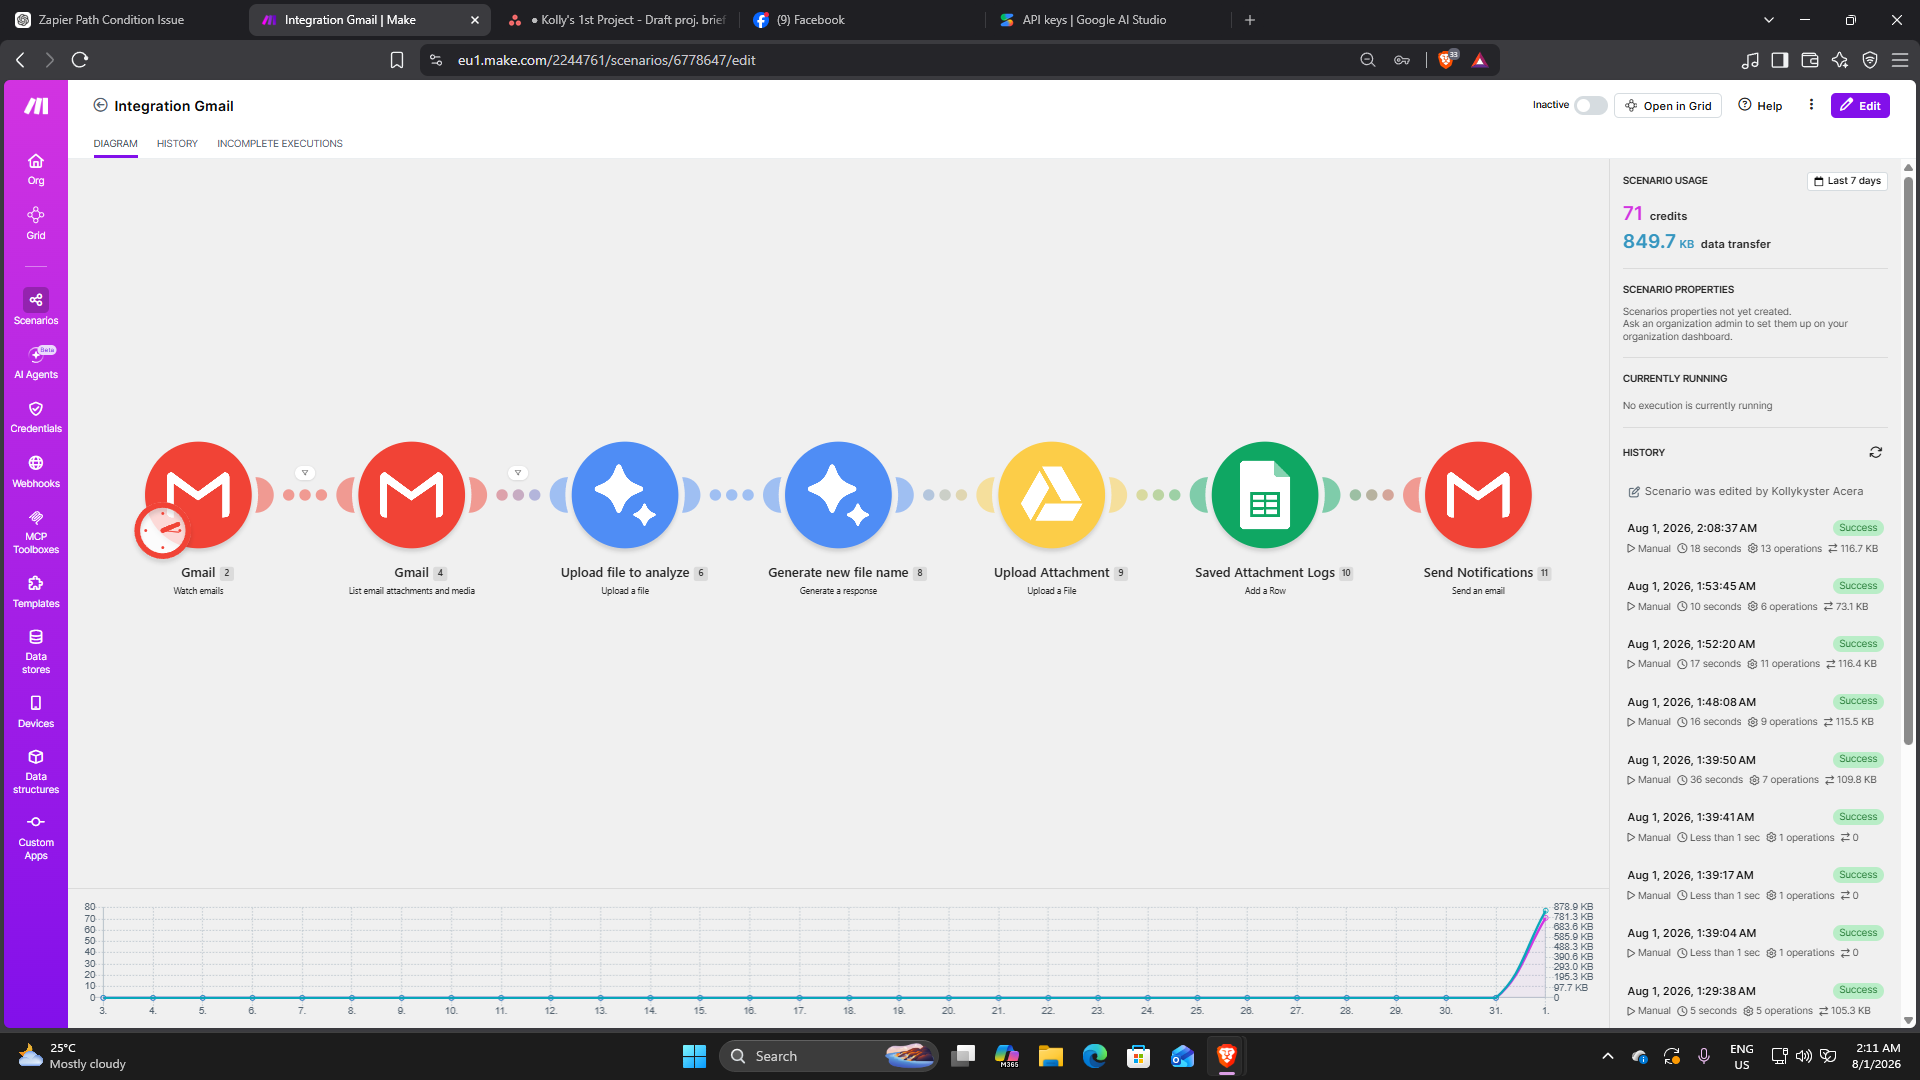Click the clock schedule icon on Gmail trigger
Image resolution: width=1920 pixels, height=1080 pixels.
[161, 530]
